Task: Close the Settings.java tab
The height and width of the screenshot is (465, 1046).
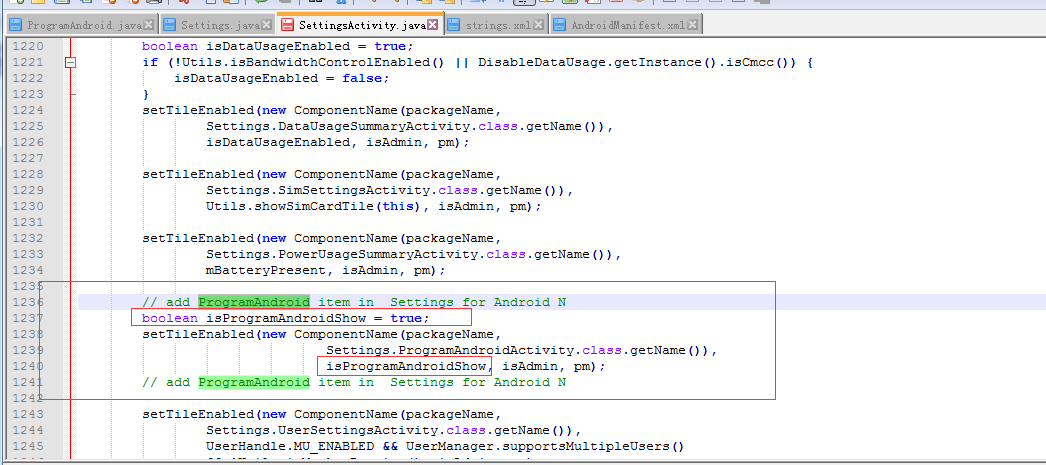Action: tap(267, 25)
